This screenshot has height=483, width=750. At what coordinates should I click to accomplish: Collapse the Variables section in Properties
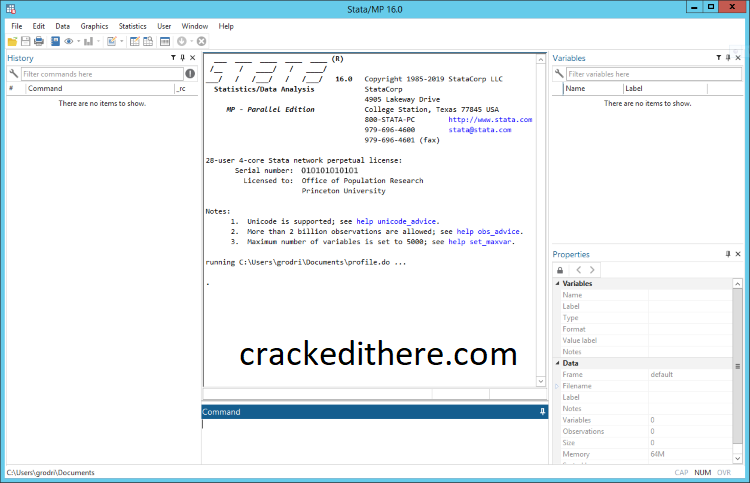point(557,284)
